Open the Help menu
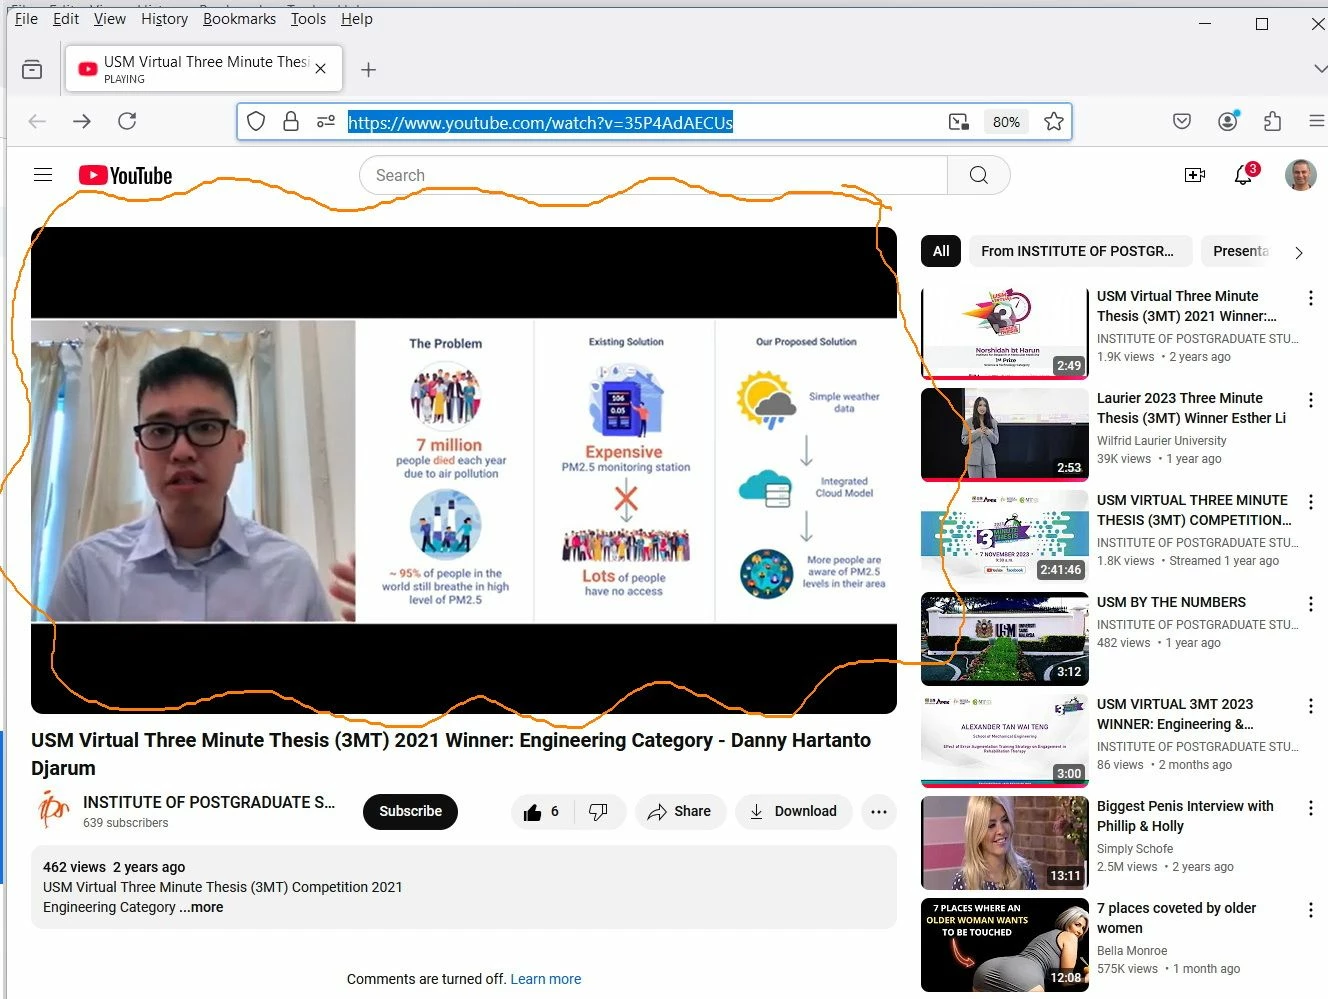This screenshot has height=999, width=1328. [x=356, y=18]
